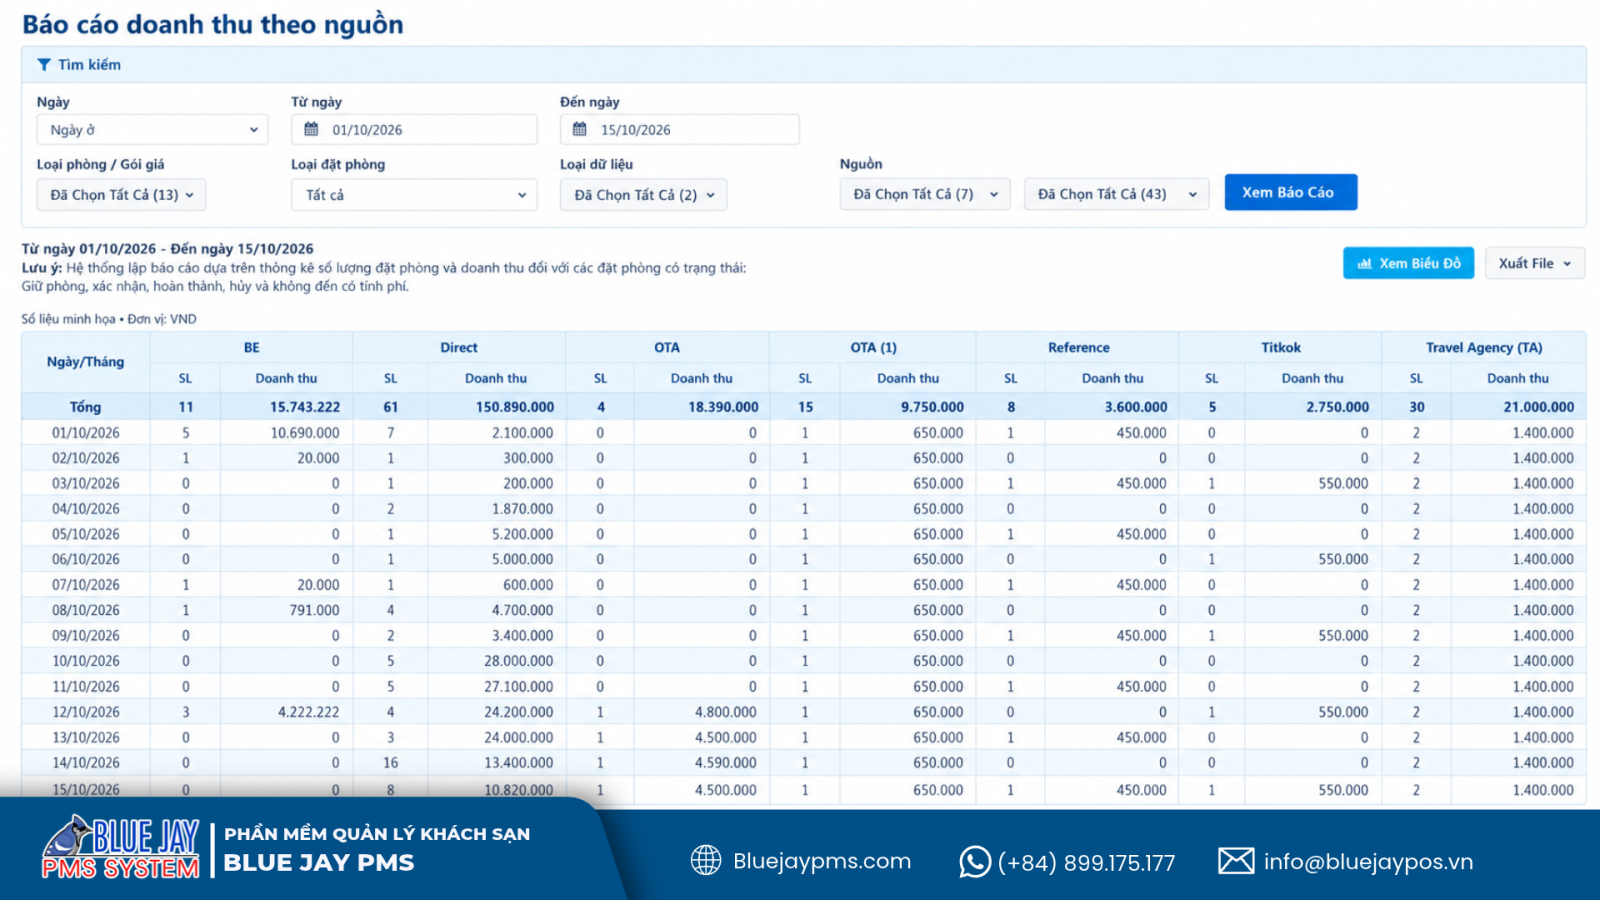Screen dimensions: 1600x900
Task: Click the WhatsApp phone icon in footer
Action: pos(975,861)
